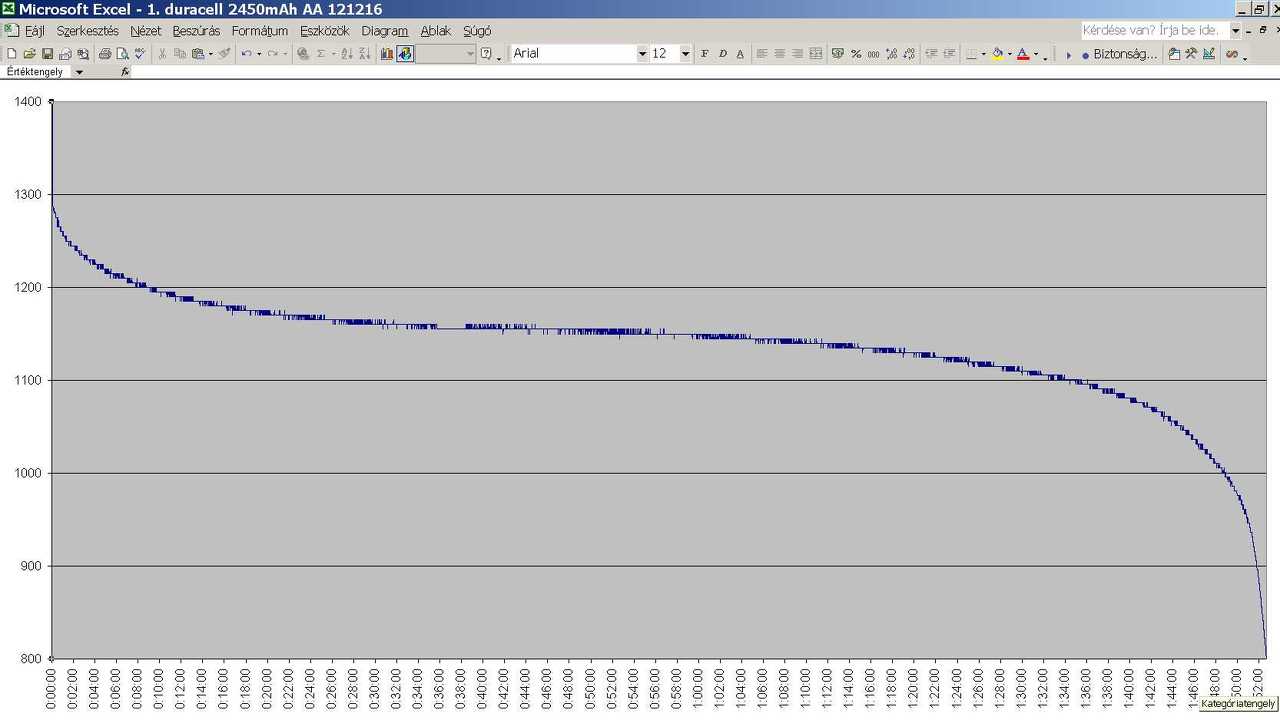The height and width of the screenshot is (720, 1280).
Task: Select the chart plot area
Action: [659, 380]
